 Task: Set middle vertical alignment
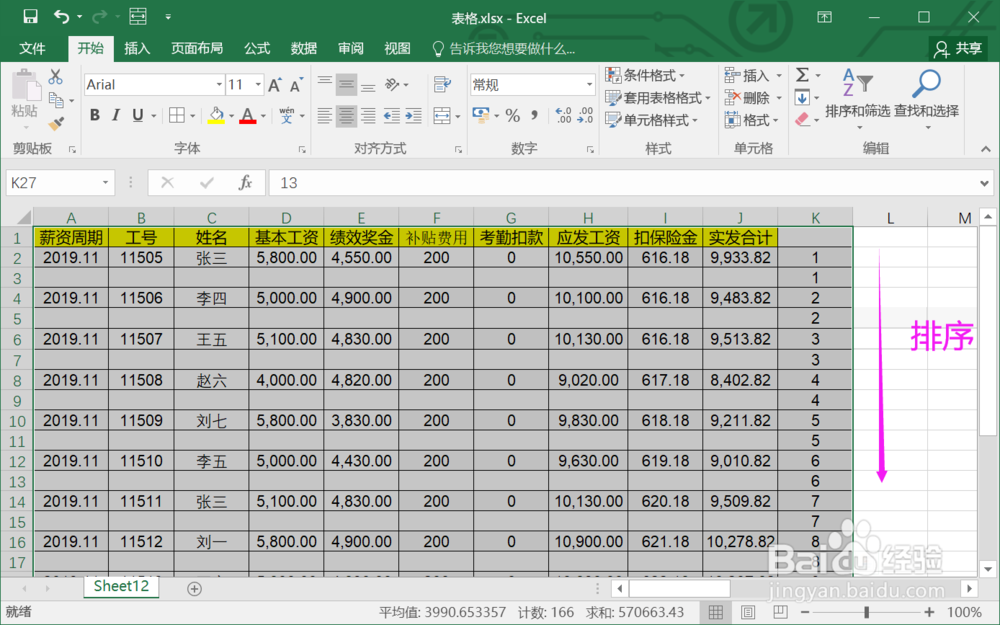click(346, 85)
